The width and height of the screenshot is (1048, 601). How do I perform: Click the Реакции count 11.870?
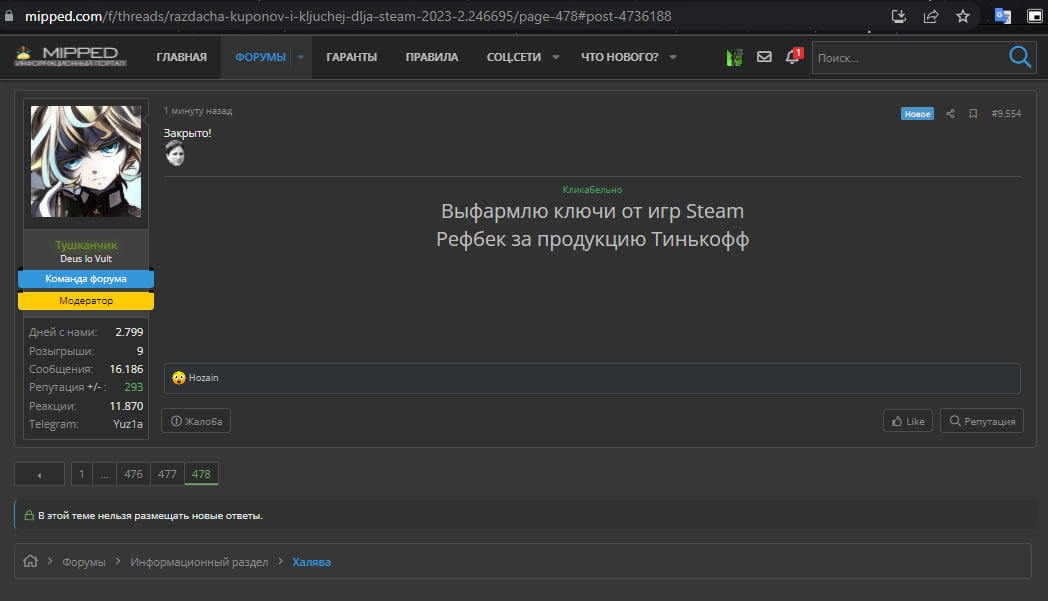(x=126, y=406)
